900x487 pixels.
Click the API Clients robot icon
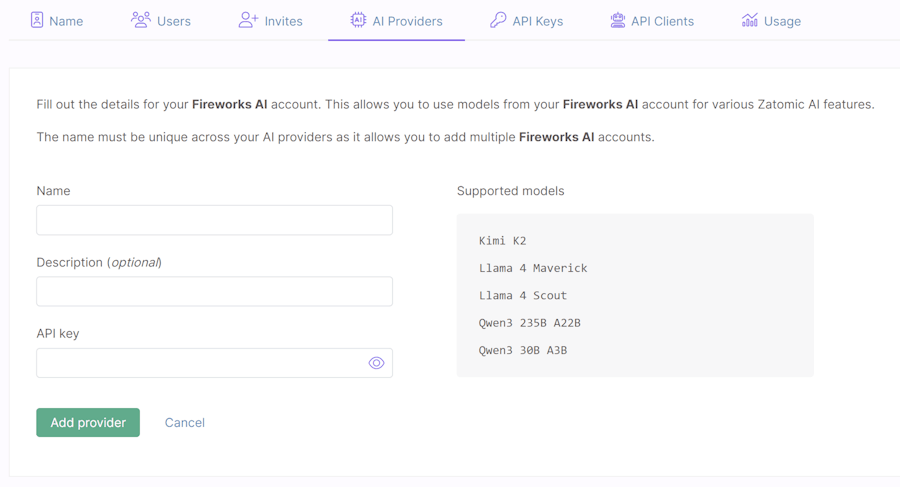coord(618,20)
